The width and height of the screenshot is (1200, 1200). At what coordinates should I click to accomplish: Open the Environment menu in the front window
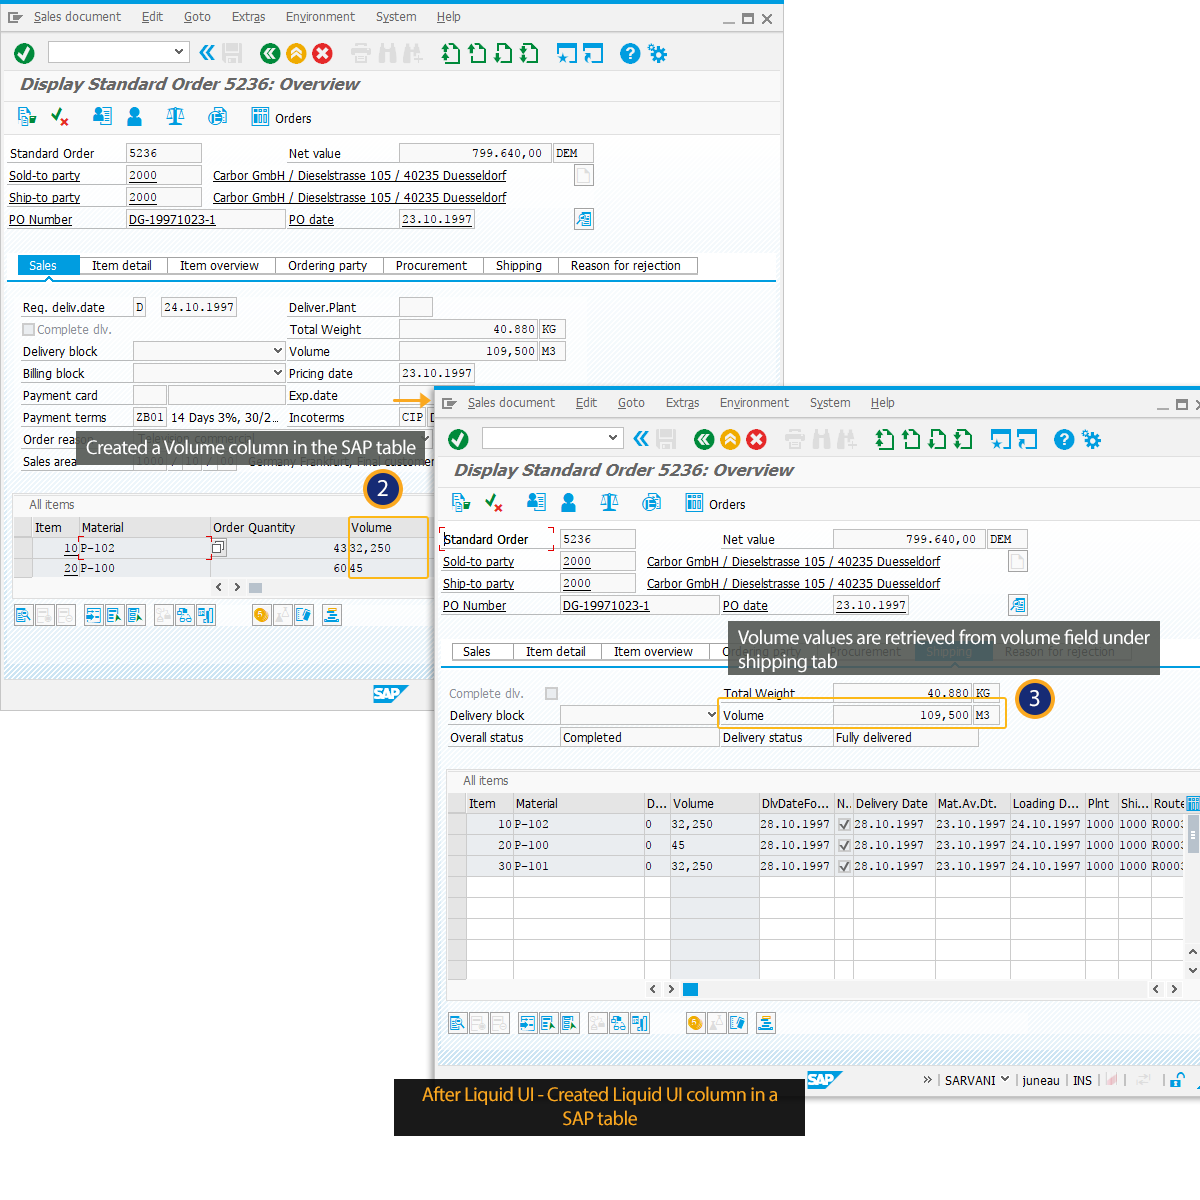click(x=754, y=403)
